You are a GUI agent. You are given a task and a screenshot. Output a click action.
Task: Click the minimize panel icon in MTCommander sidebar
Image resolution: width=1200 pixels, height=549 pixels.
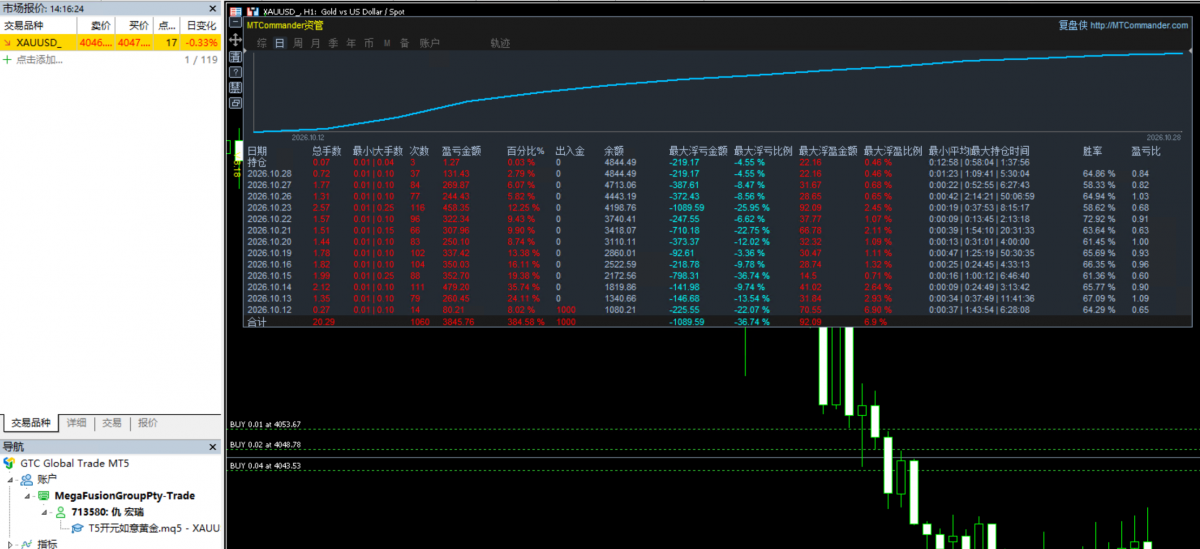tap(236, 22)
